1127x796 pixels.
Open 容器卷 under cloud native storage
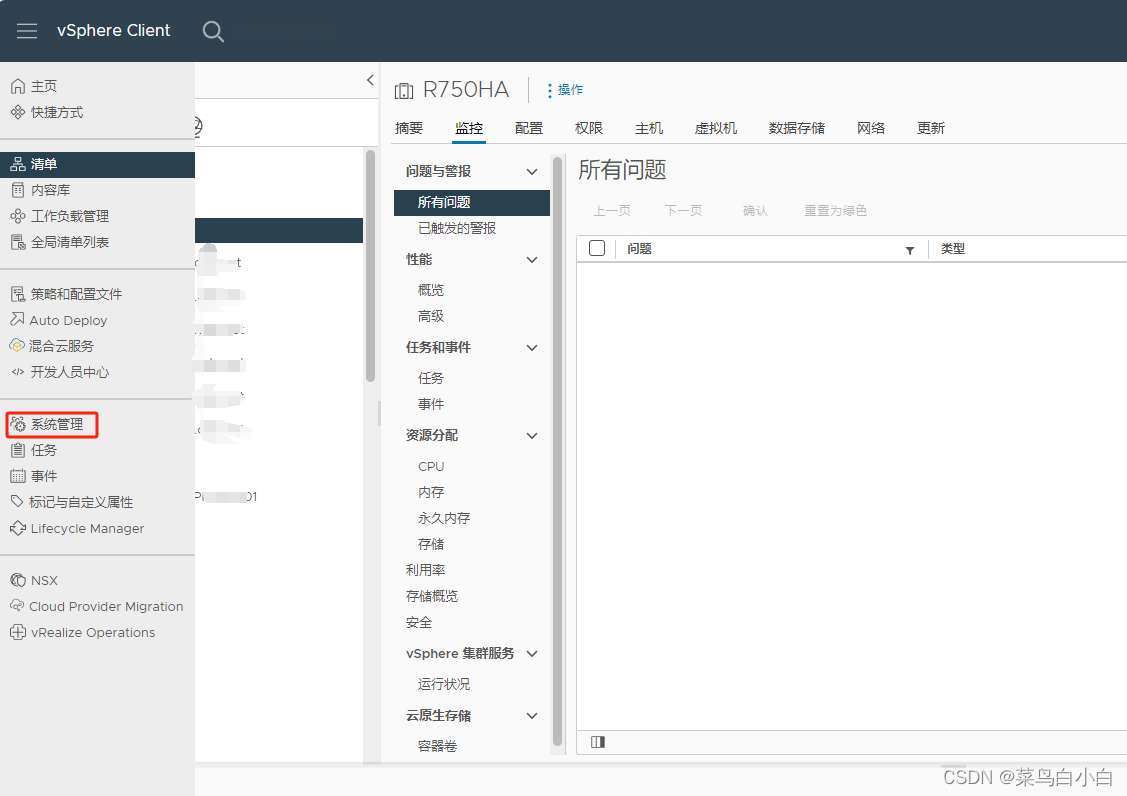click(438, 746)
